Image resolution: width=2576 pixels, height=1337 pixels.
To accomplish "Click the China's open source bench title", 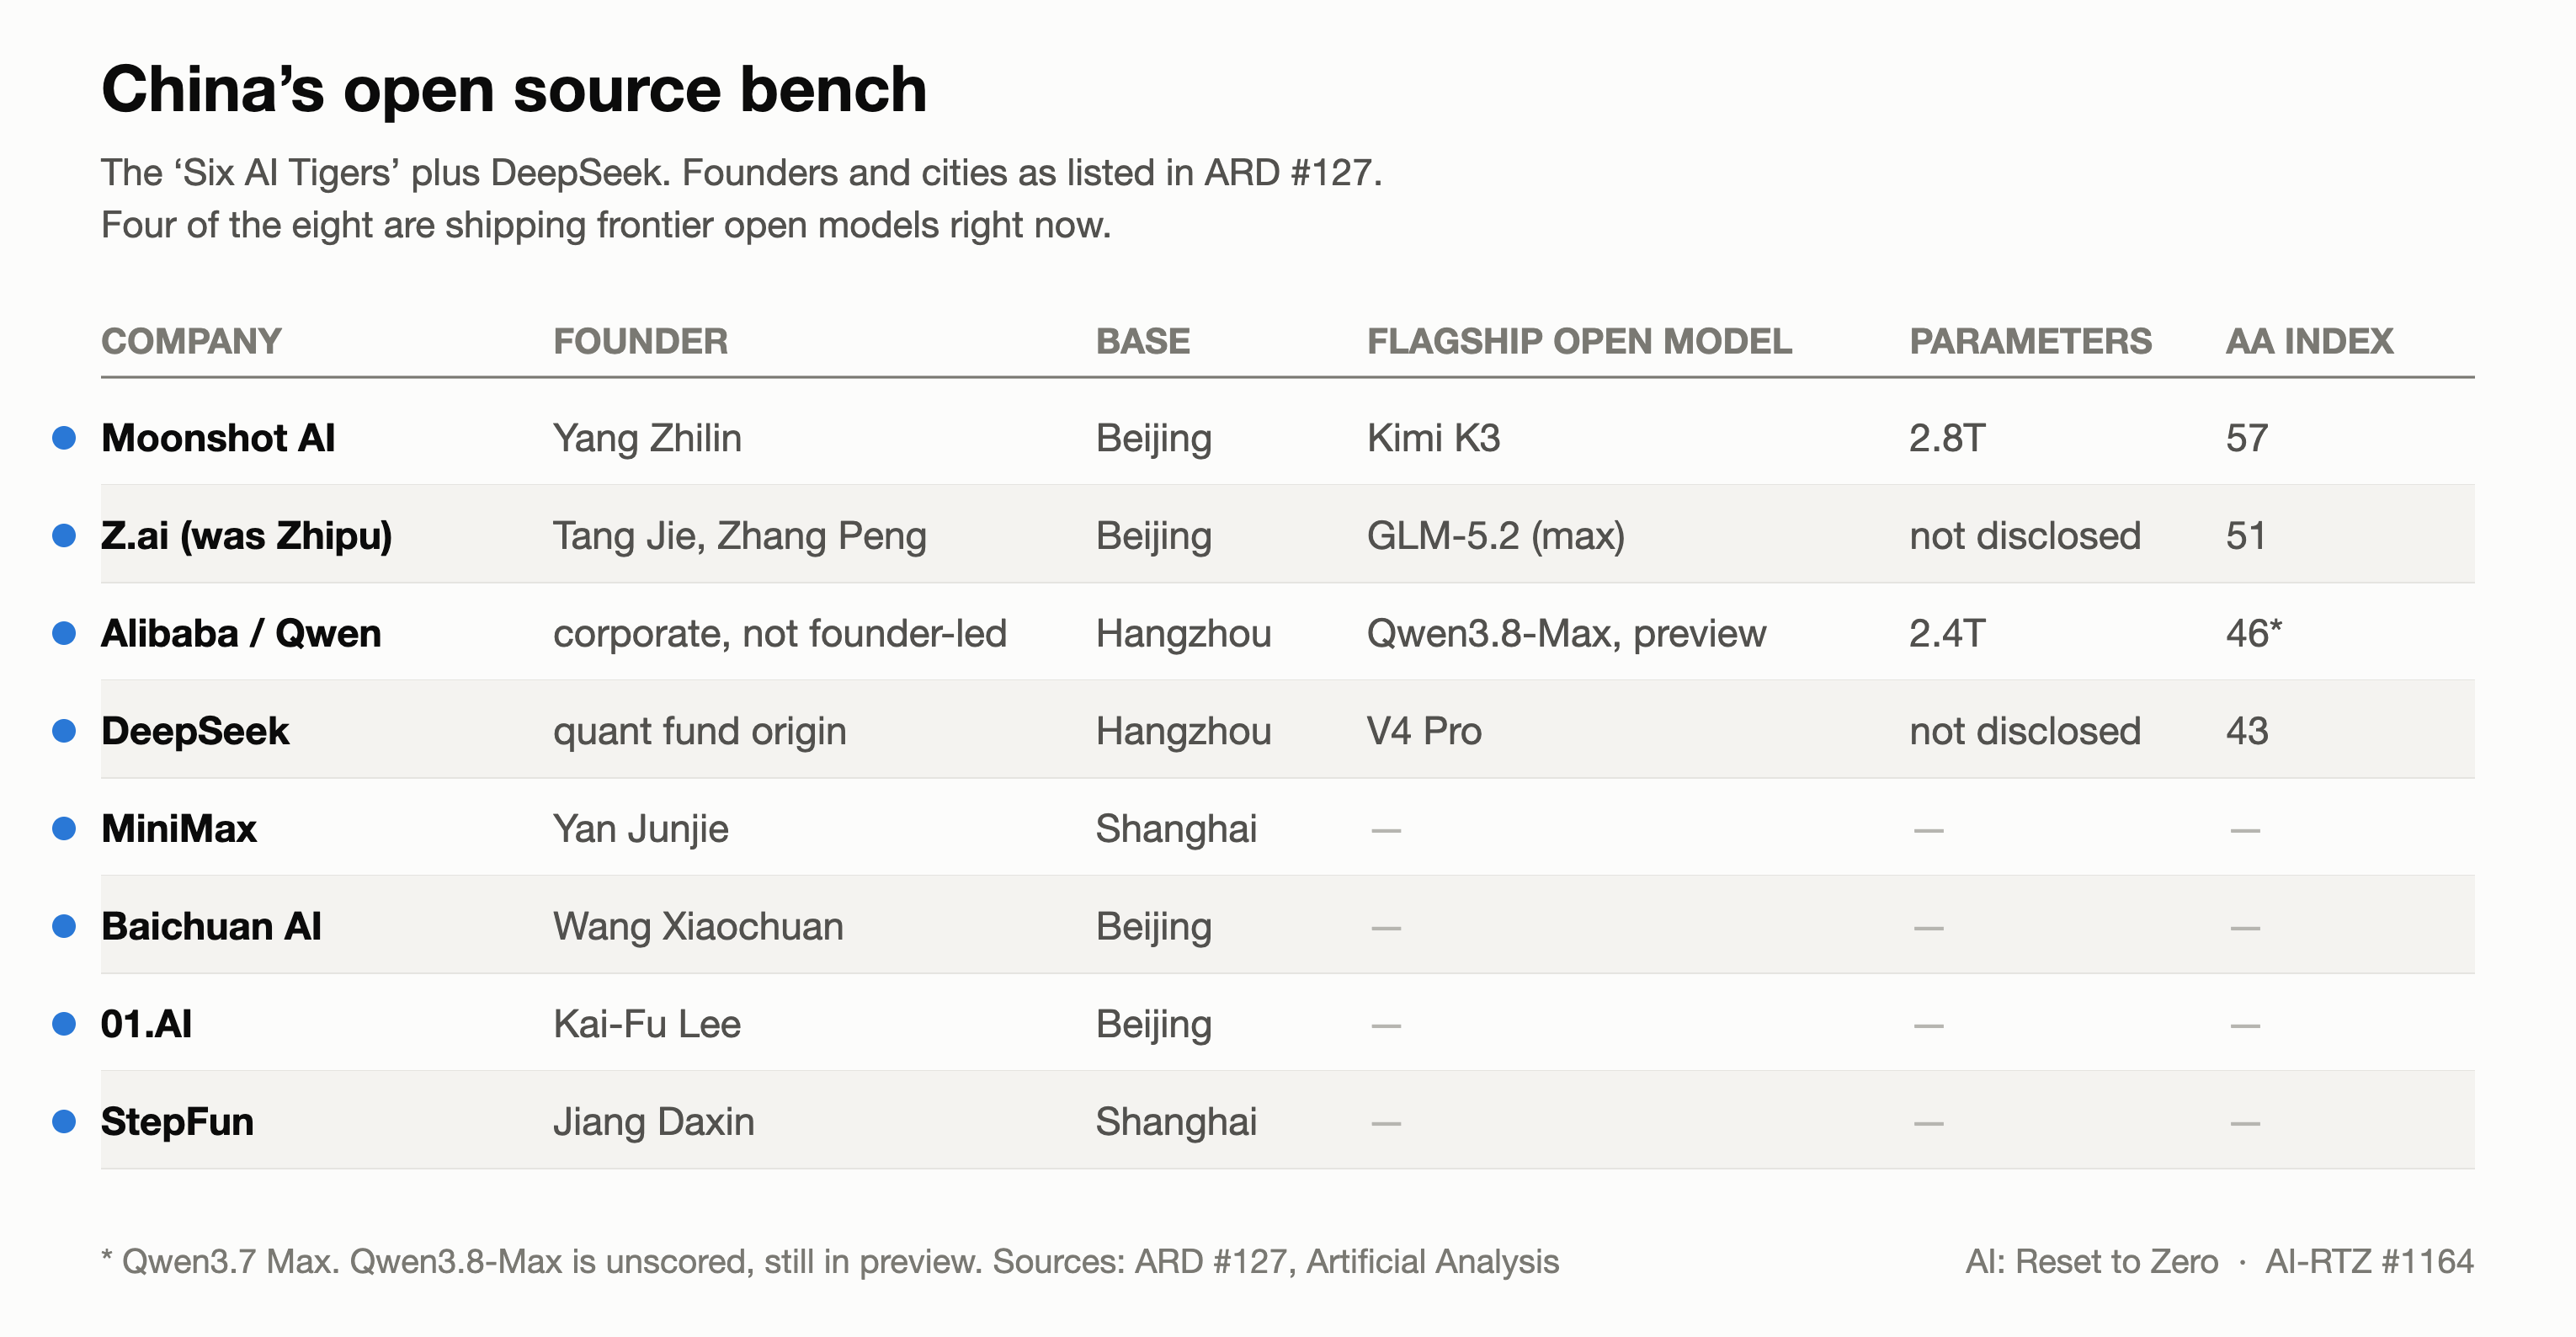I will click(514, 89).
